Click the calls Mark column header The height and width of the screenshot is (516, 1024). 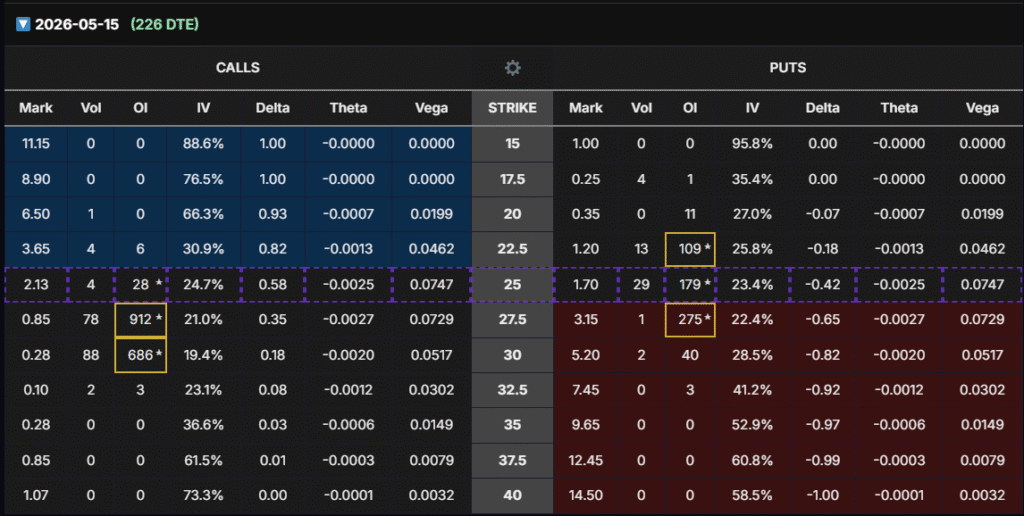coord(34,108)
